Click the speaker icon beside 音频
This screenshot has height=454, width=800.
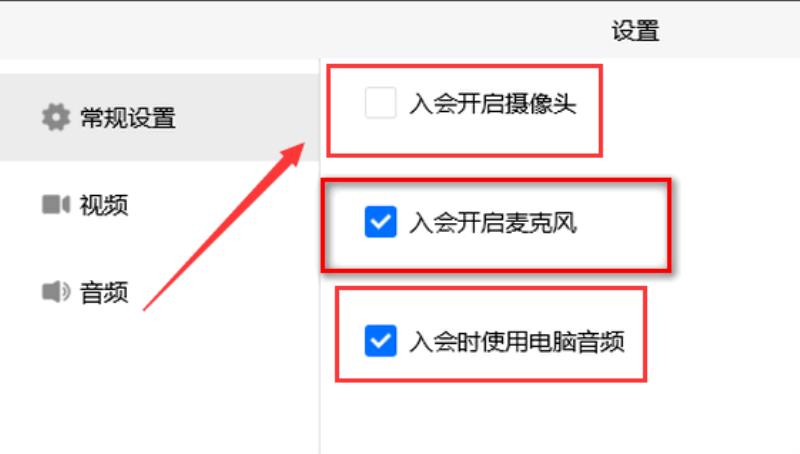(56, 292)
